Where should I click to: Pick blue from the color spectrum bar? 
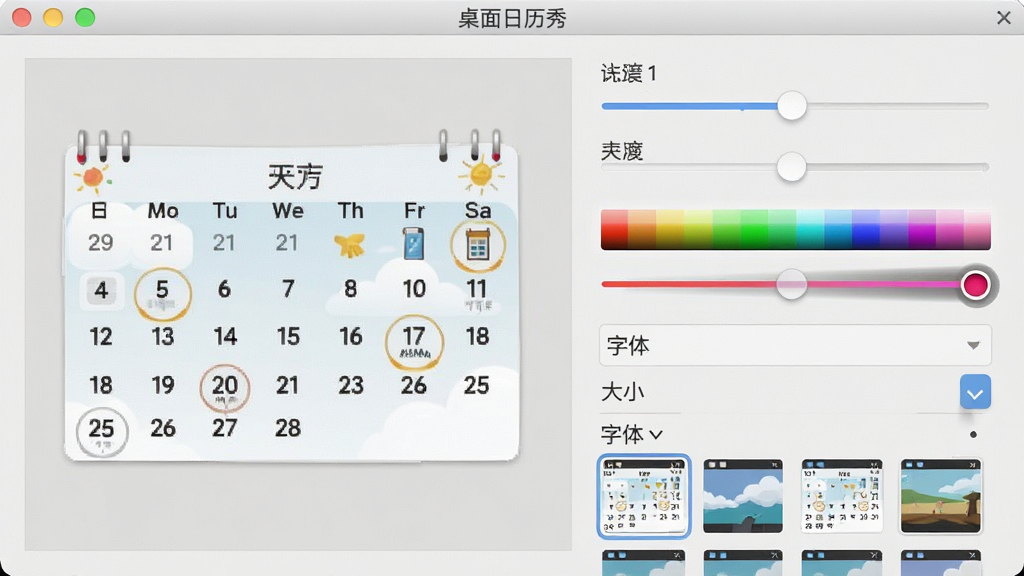pyautogui.click(x=866, y=230)
